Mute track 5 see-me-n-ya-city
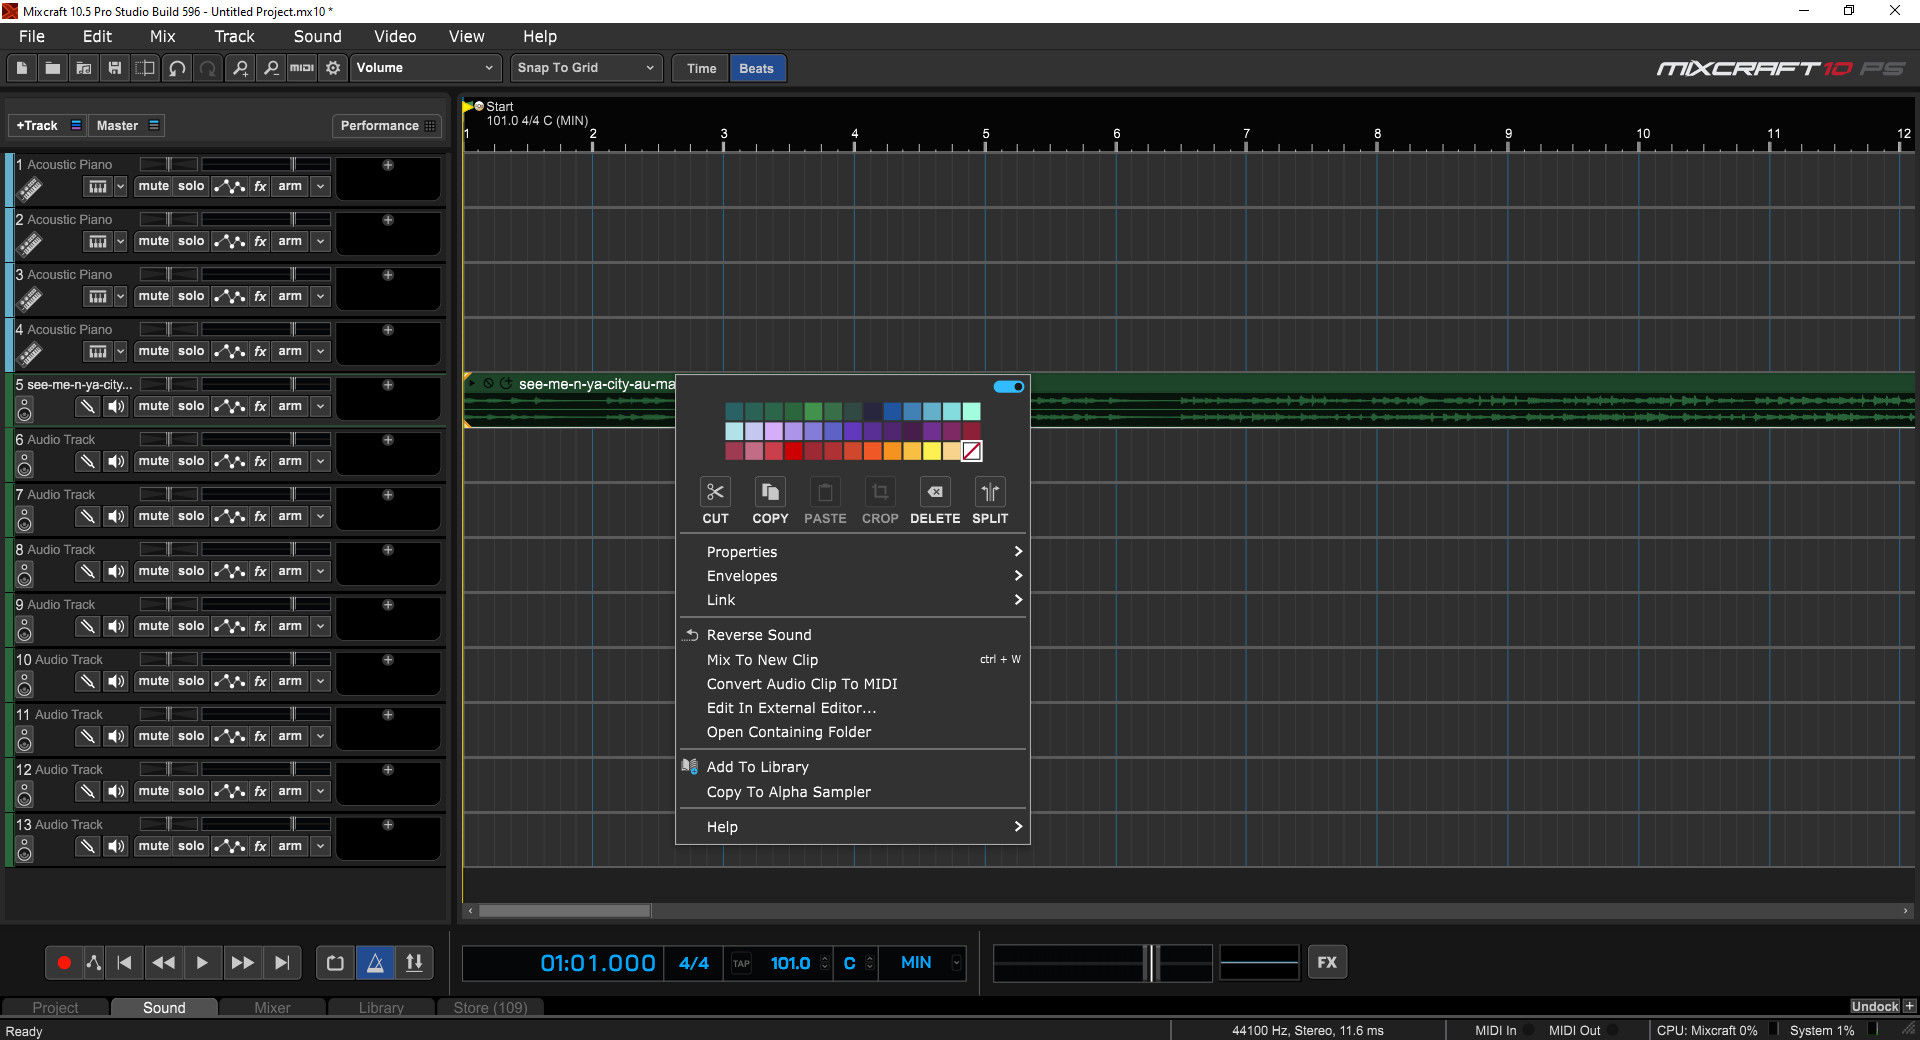Viewport: 1920px width, 1040px height. point(154,406)
